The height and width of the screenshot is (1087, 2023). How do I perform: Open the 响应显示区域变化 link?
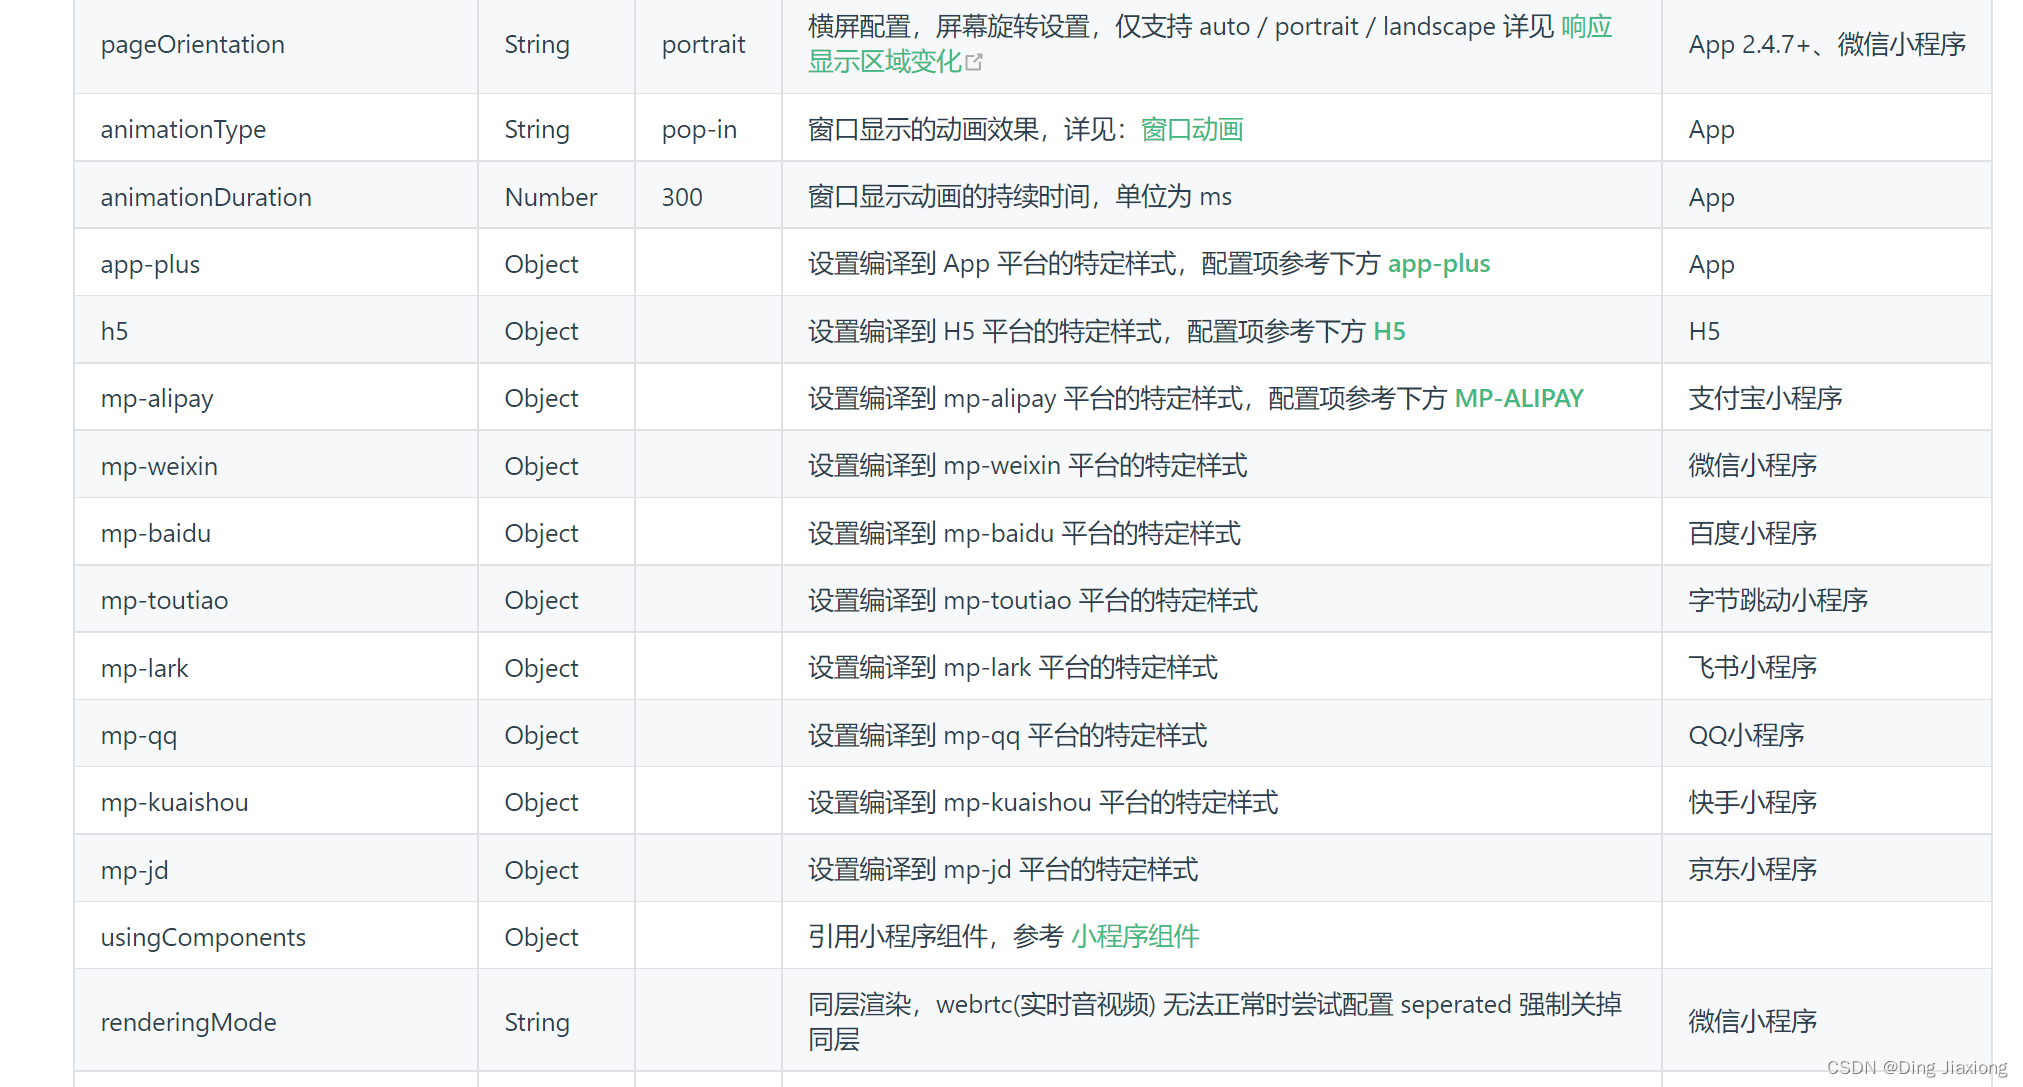click(x=885, y=62)
